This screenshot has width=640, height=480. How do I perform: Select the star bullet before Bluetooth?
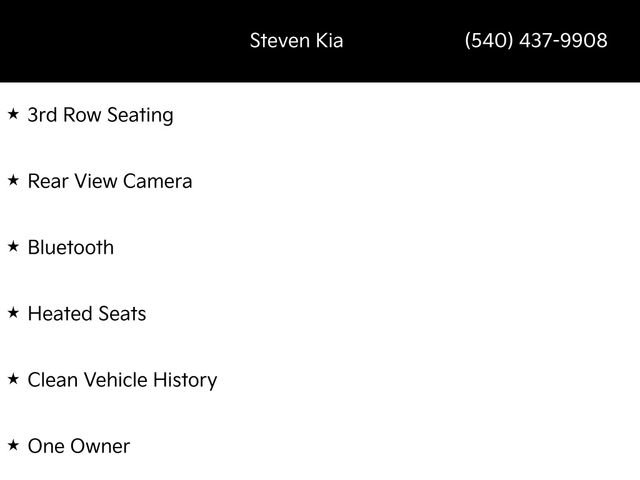13,246
